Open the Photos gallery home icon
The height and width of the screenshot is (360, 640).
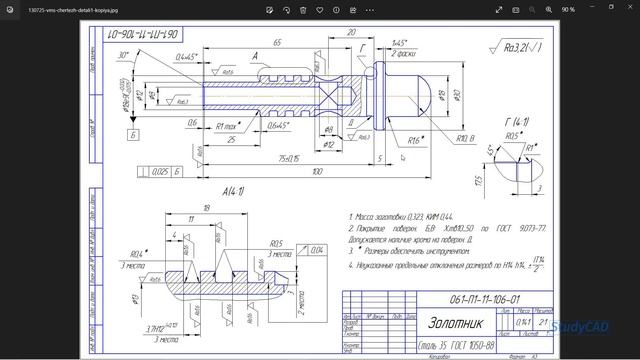(x=10, y=10)
